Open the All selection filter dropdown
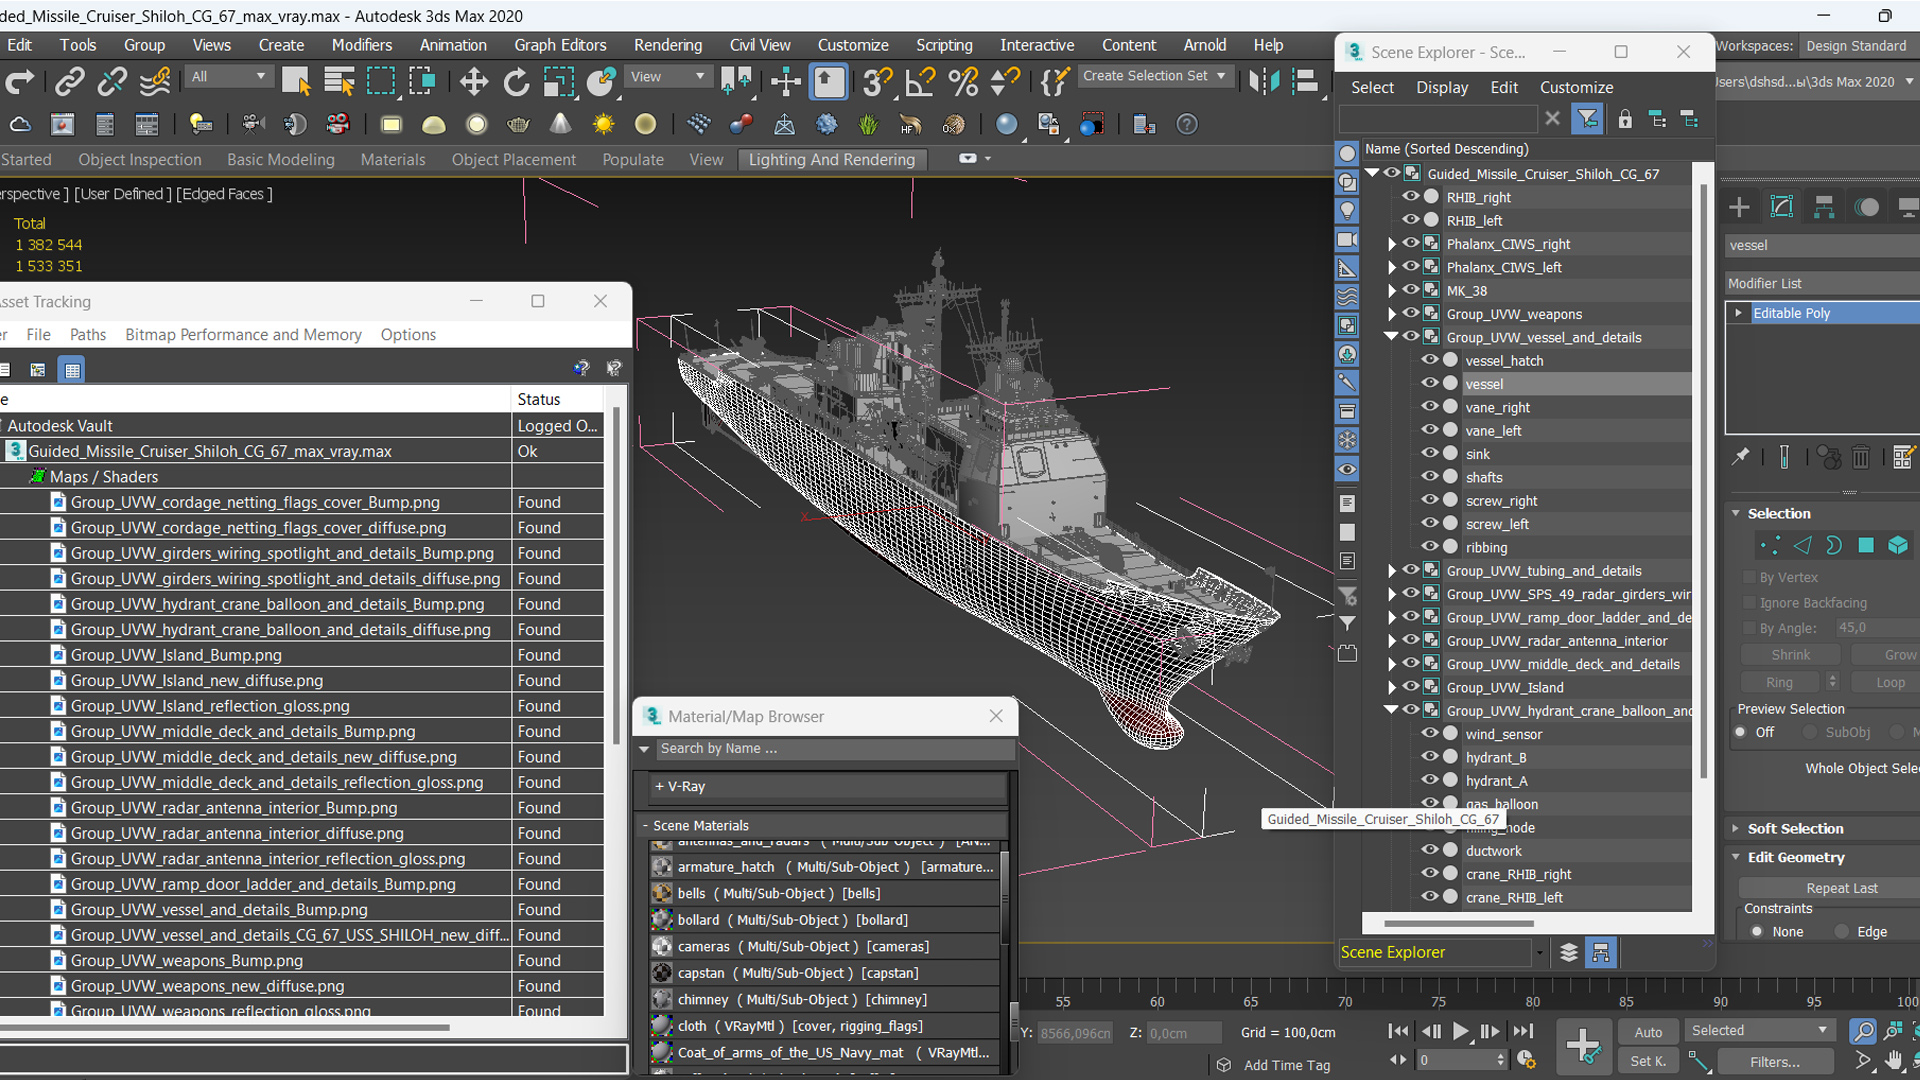 pyautogui.click(x=229, y=77)
